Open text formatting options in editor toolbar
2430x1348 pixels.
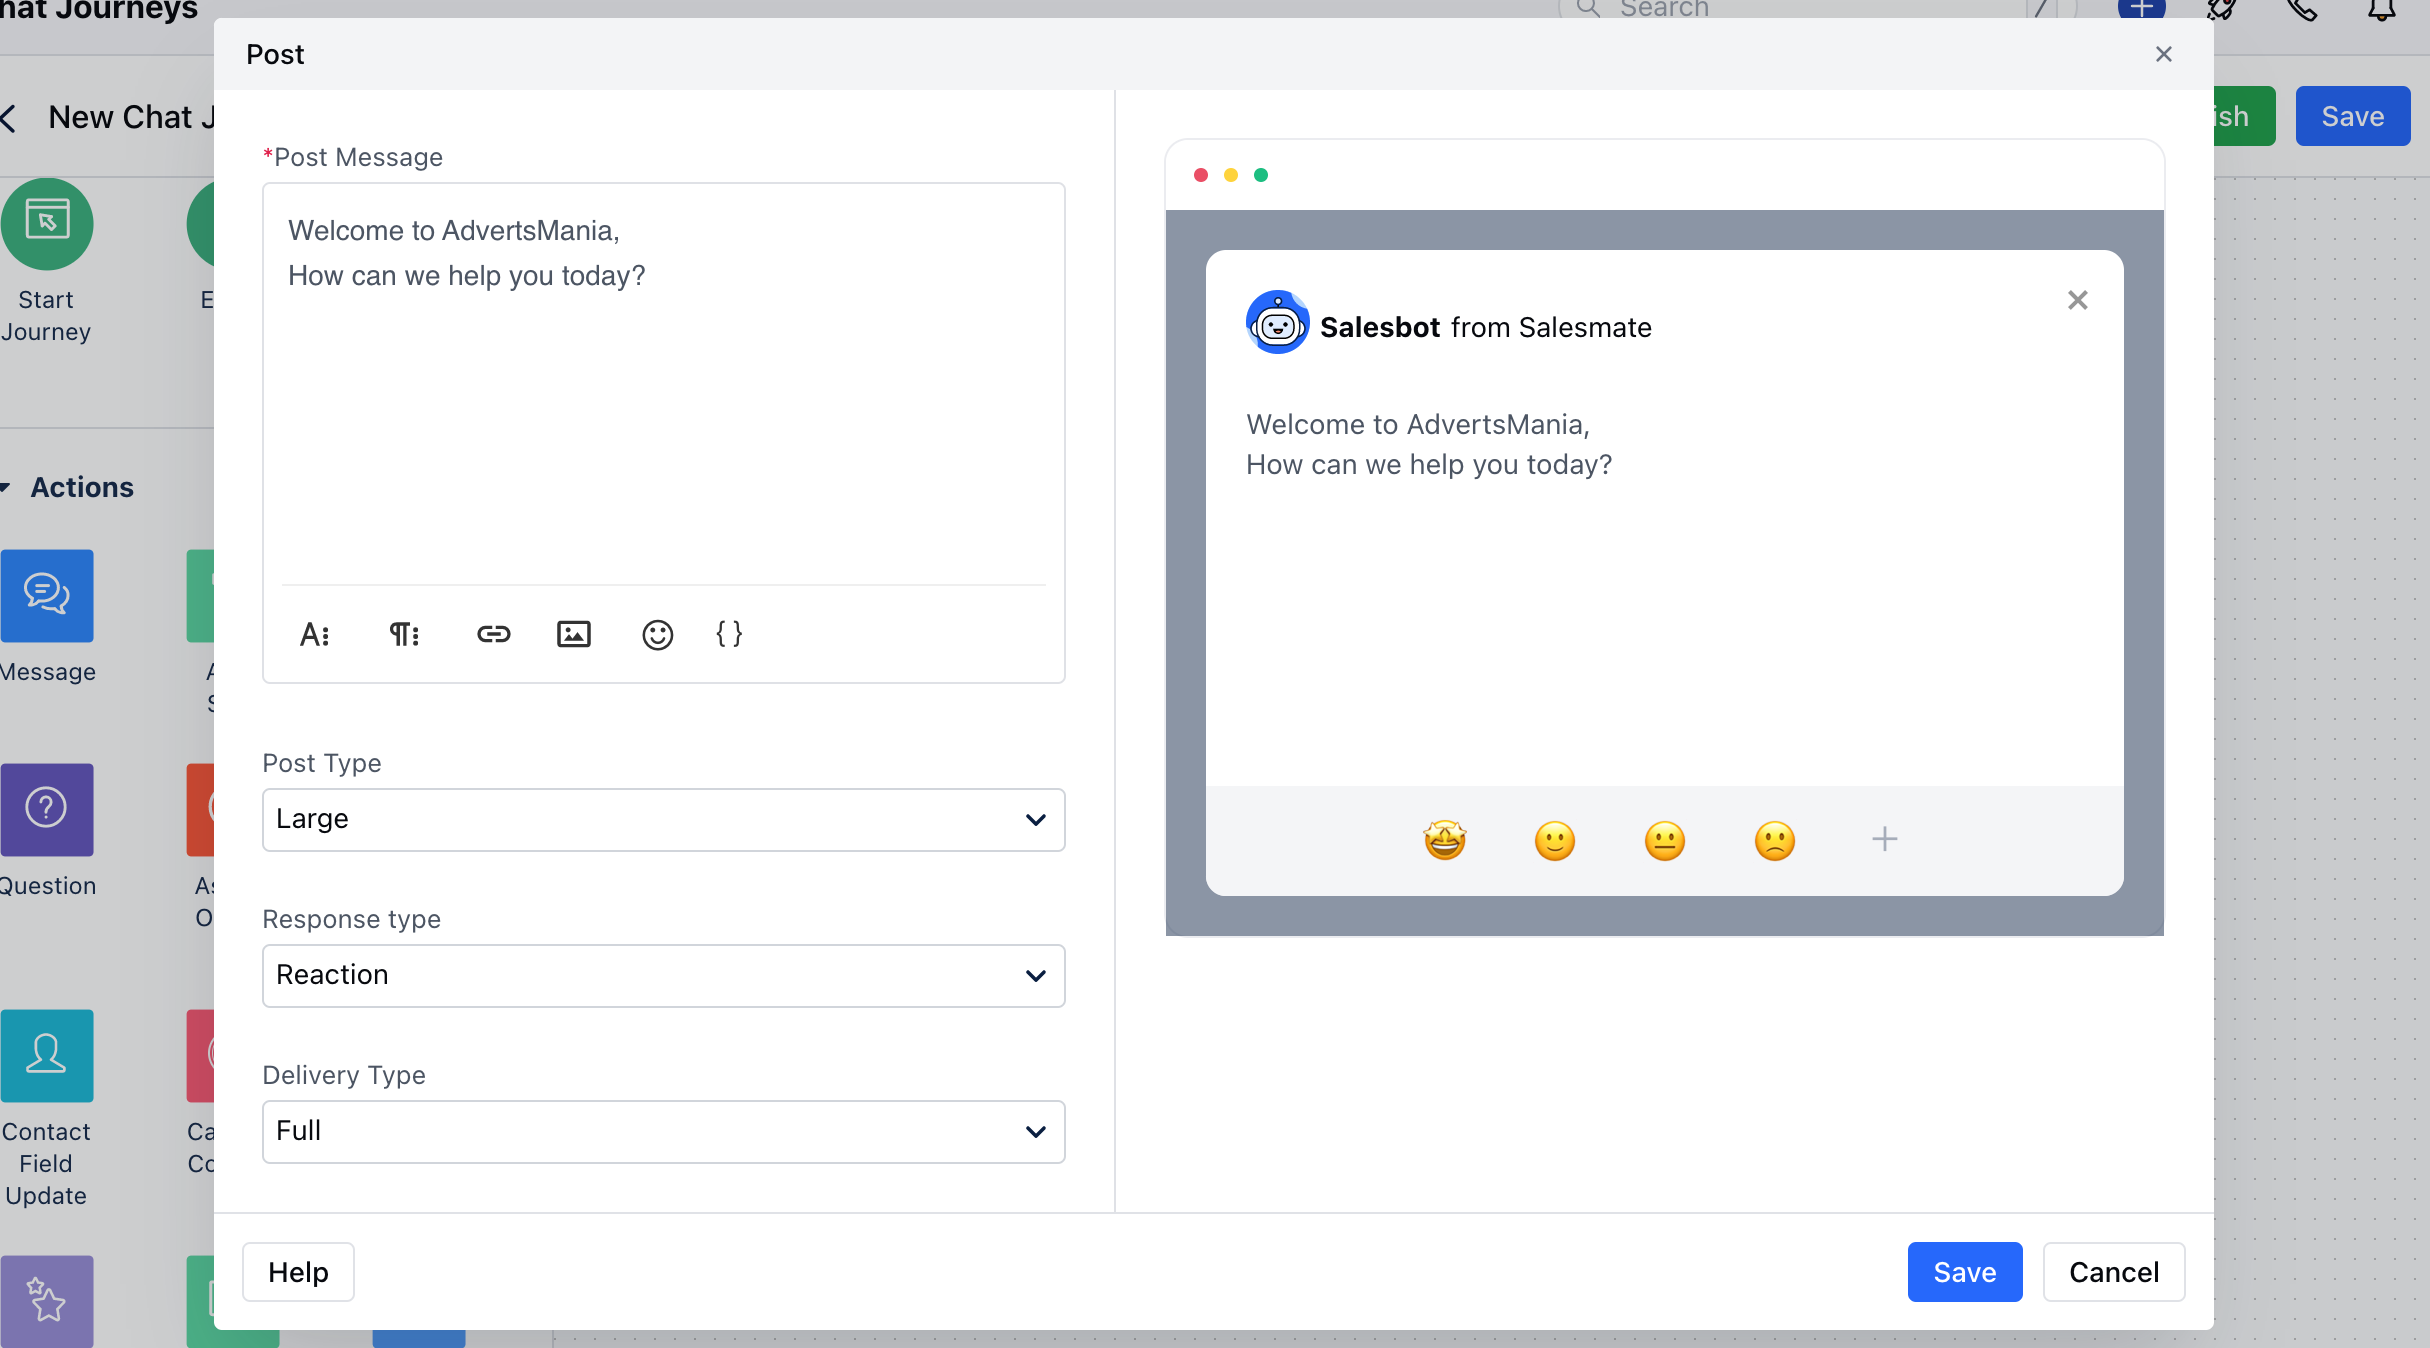[x=314, y=634]
